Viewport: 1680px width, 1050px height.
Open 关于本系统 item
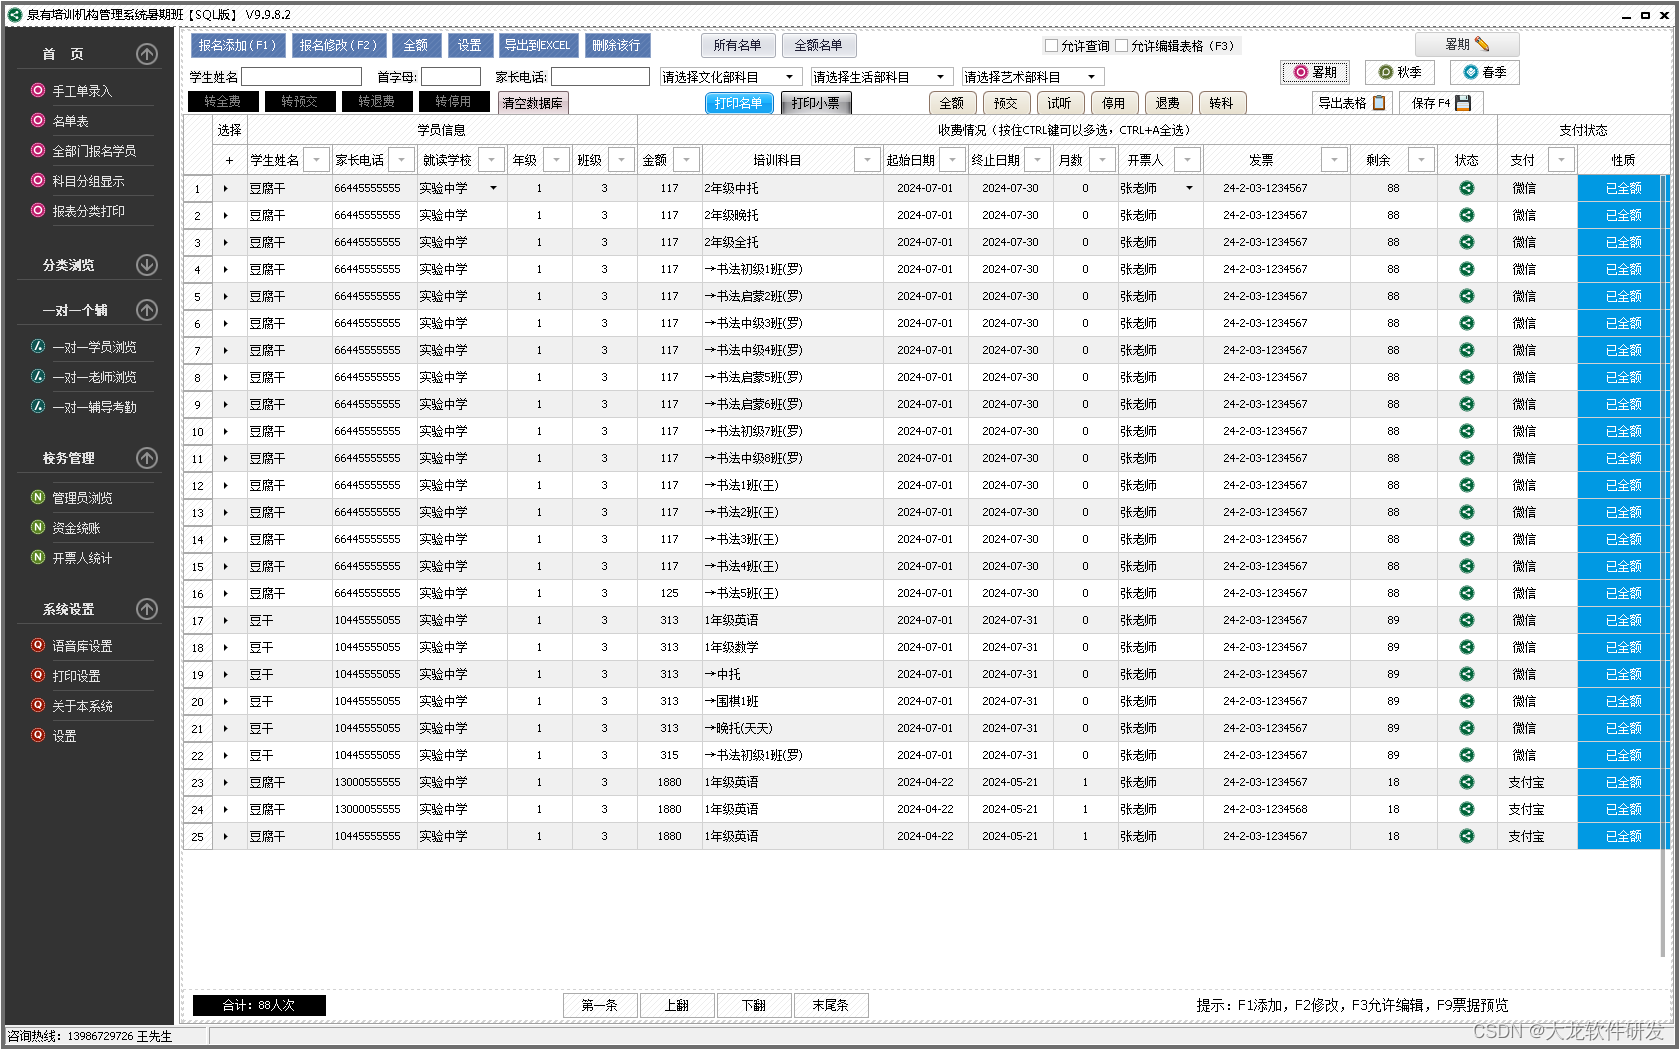click(x=82, y=706)
